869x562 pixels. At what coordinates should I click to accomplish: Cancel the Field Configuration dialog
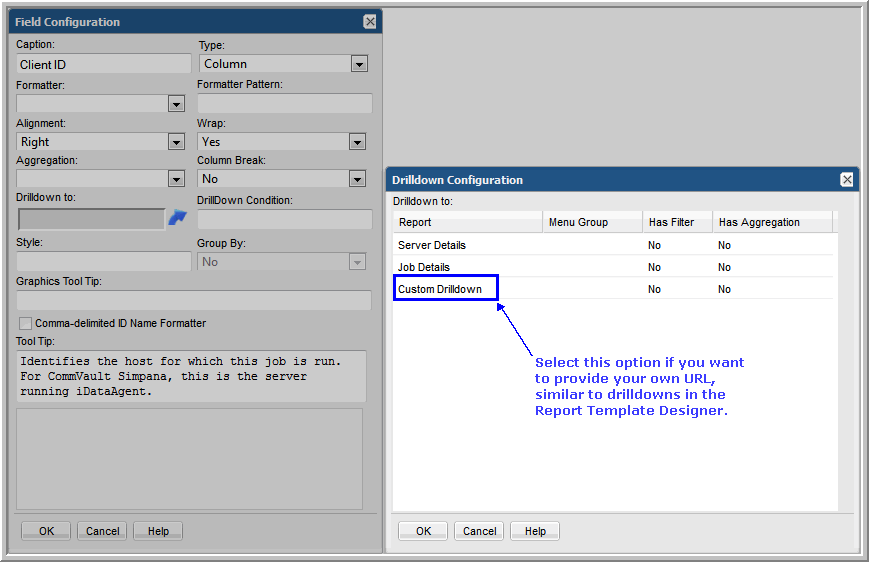click(102, 531)
